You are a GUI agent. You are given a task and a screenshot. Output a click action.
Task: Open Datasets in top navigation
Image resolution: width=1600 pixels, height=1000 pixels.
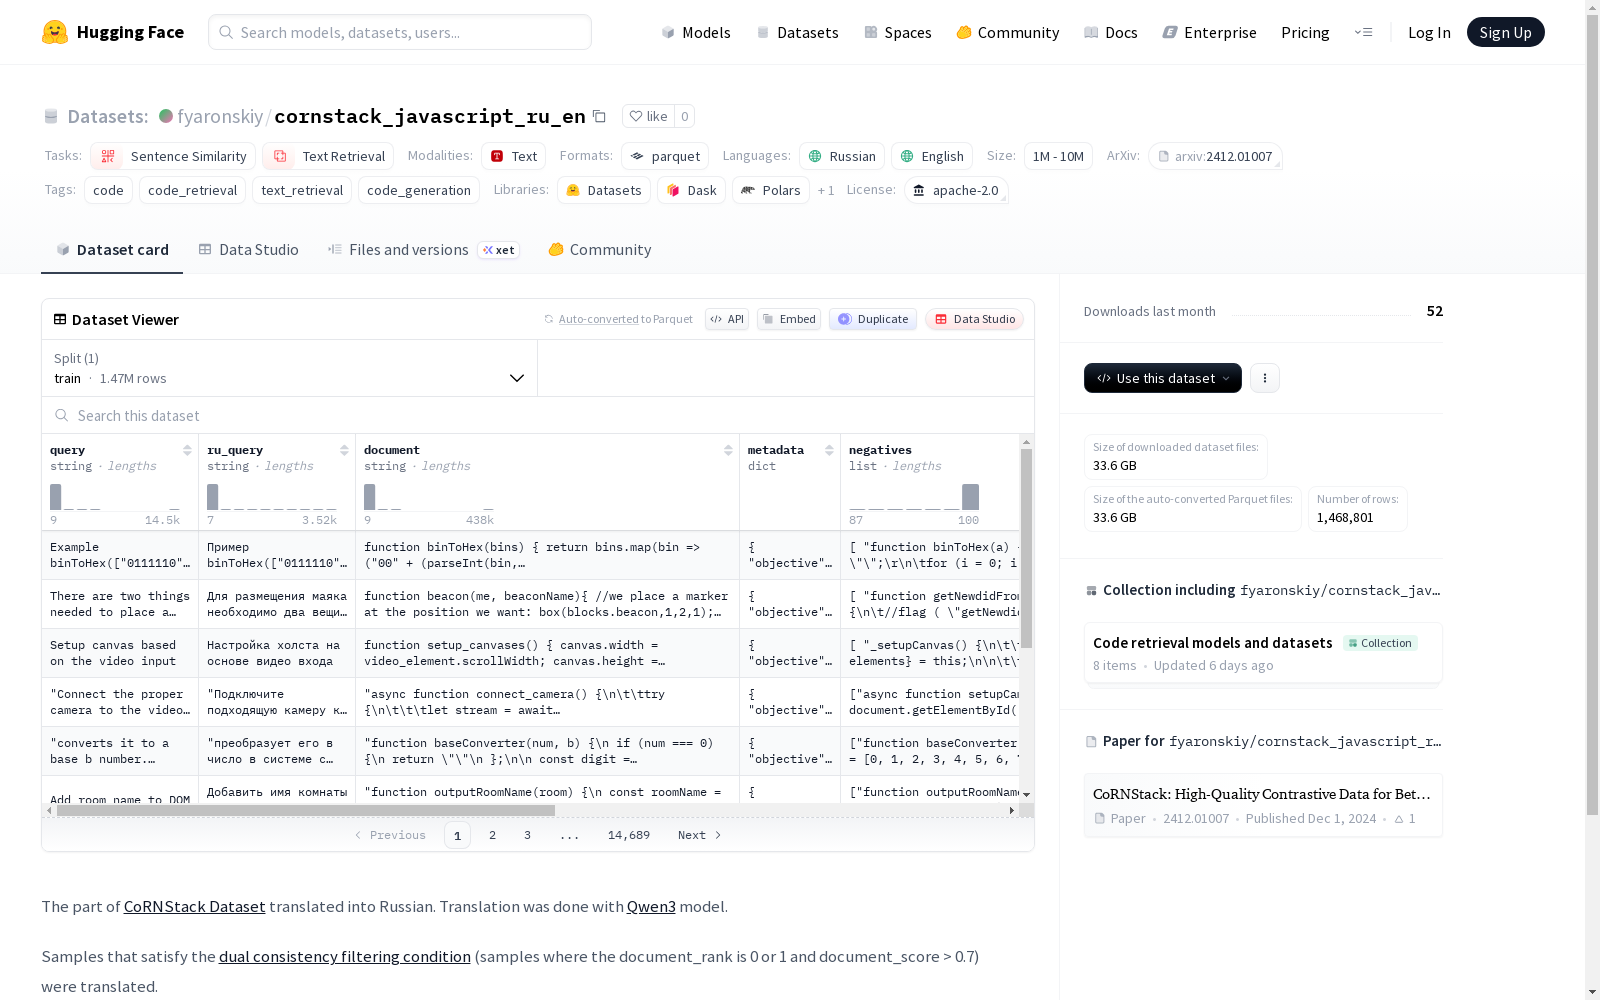pos(797,32)
